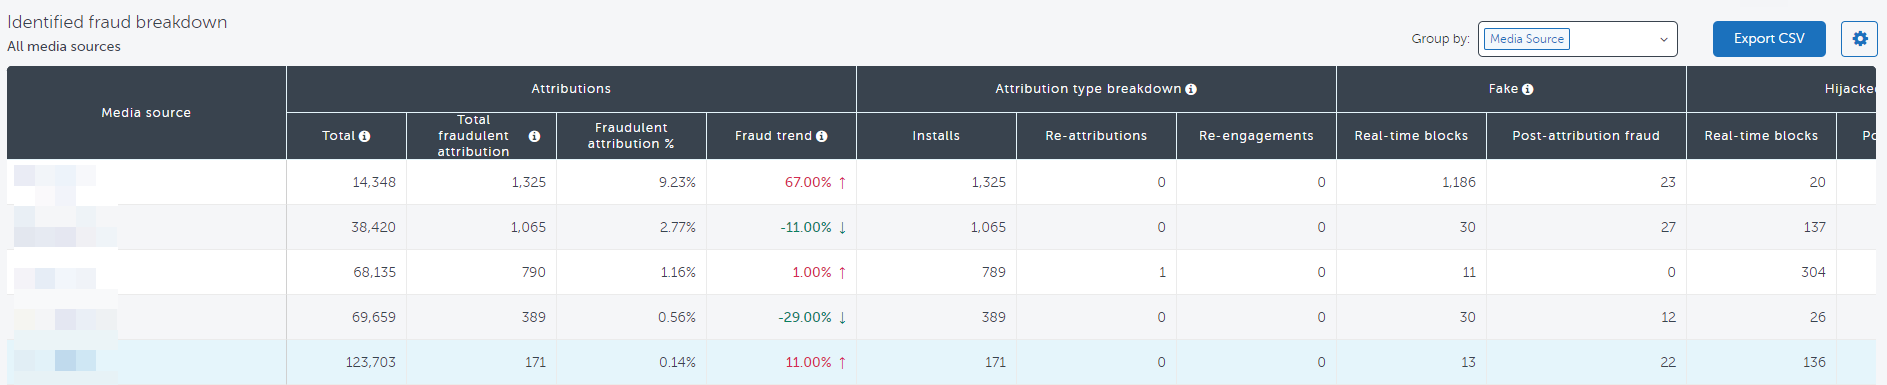
Task: Click the up arrow beside 67.00% trend
Action: tap(842, 182)
